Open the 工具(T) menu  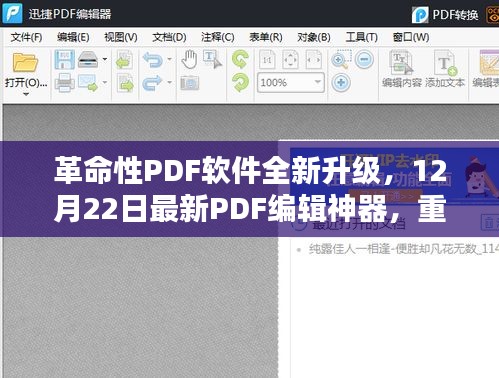[362, 37]
